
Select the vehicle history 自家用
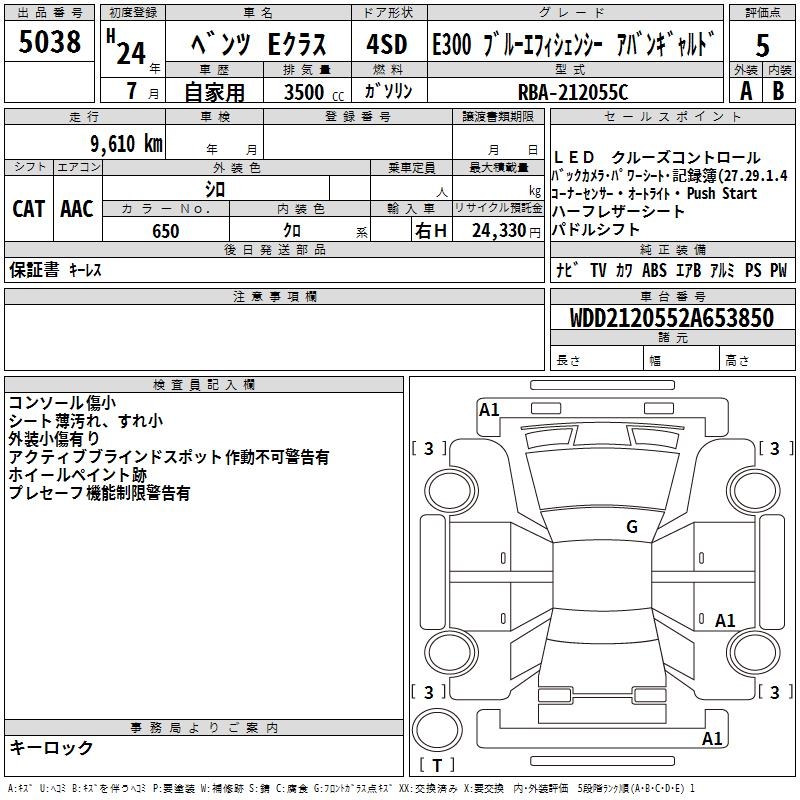[214, 92]
